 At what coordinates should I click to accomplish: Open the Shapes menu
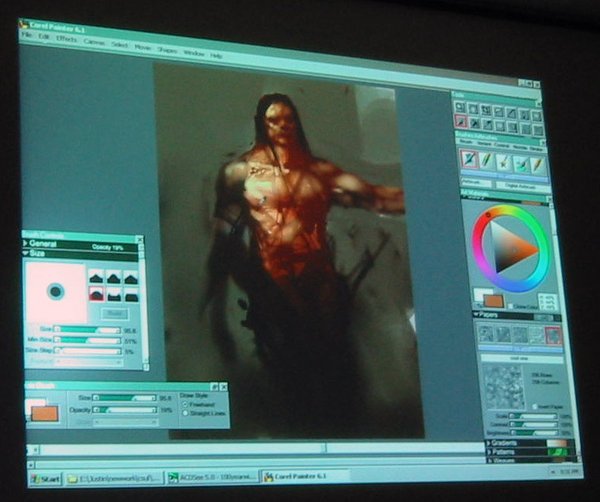[x=167, y=50]
